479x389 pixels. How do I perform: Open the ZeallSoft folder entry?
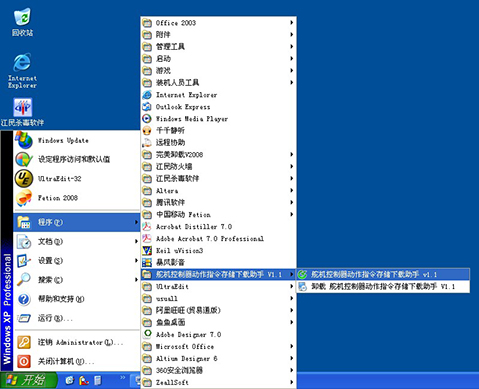point(219,382)
